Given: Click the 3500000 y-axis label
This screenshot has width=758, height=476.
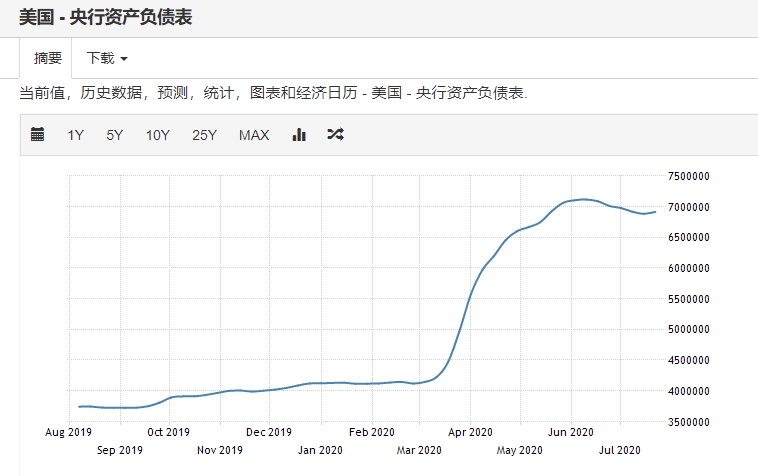Looking at the screenshot, I should 687,422.
